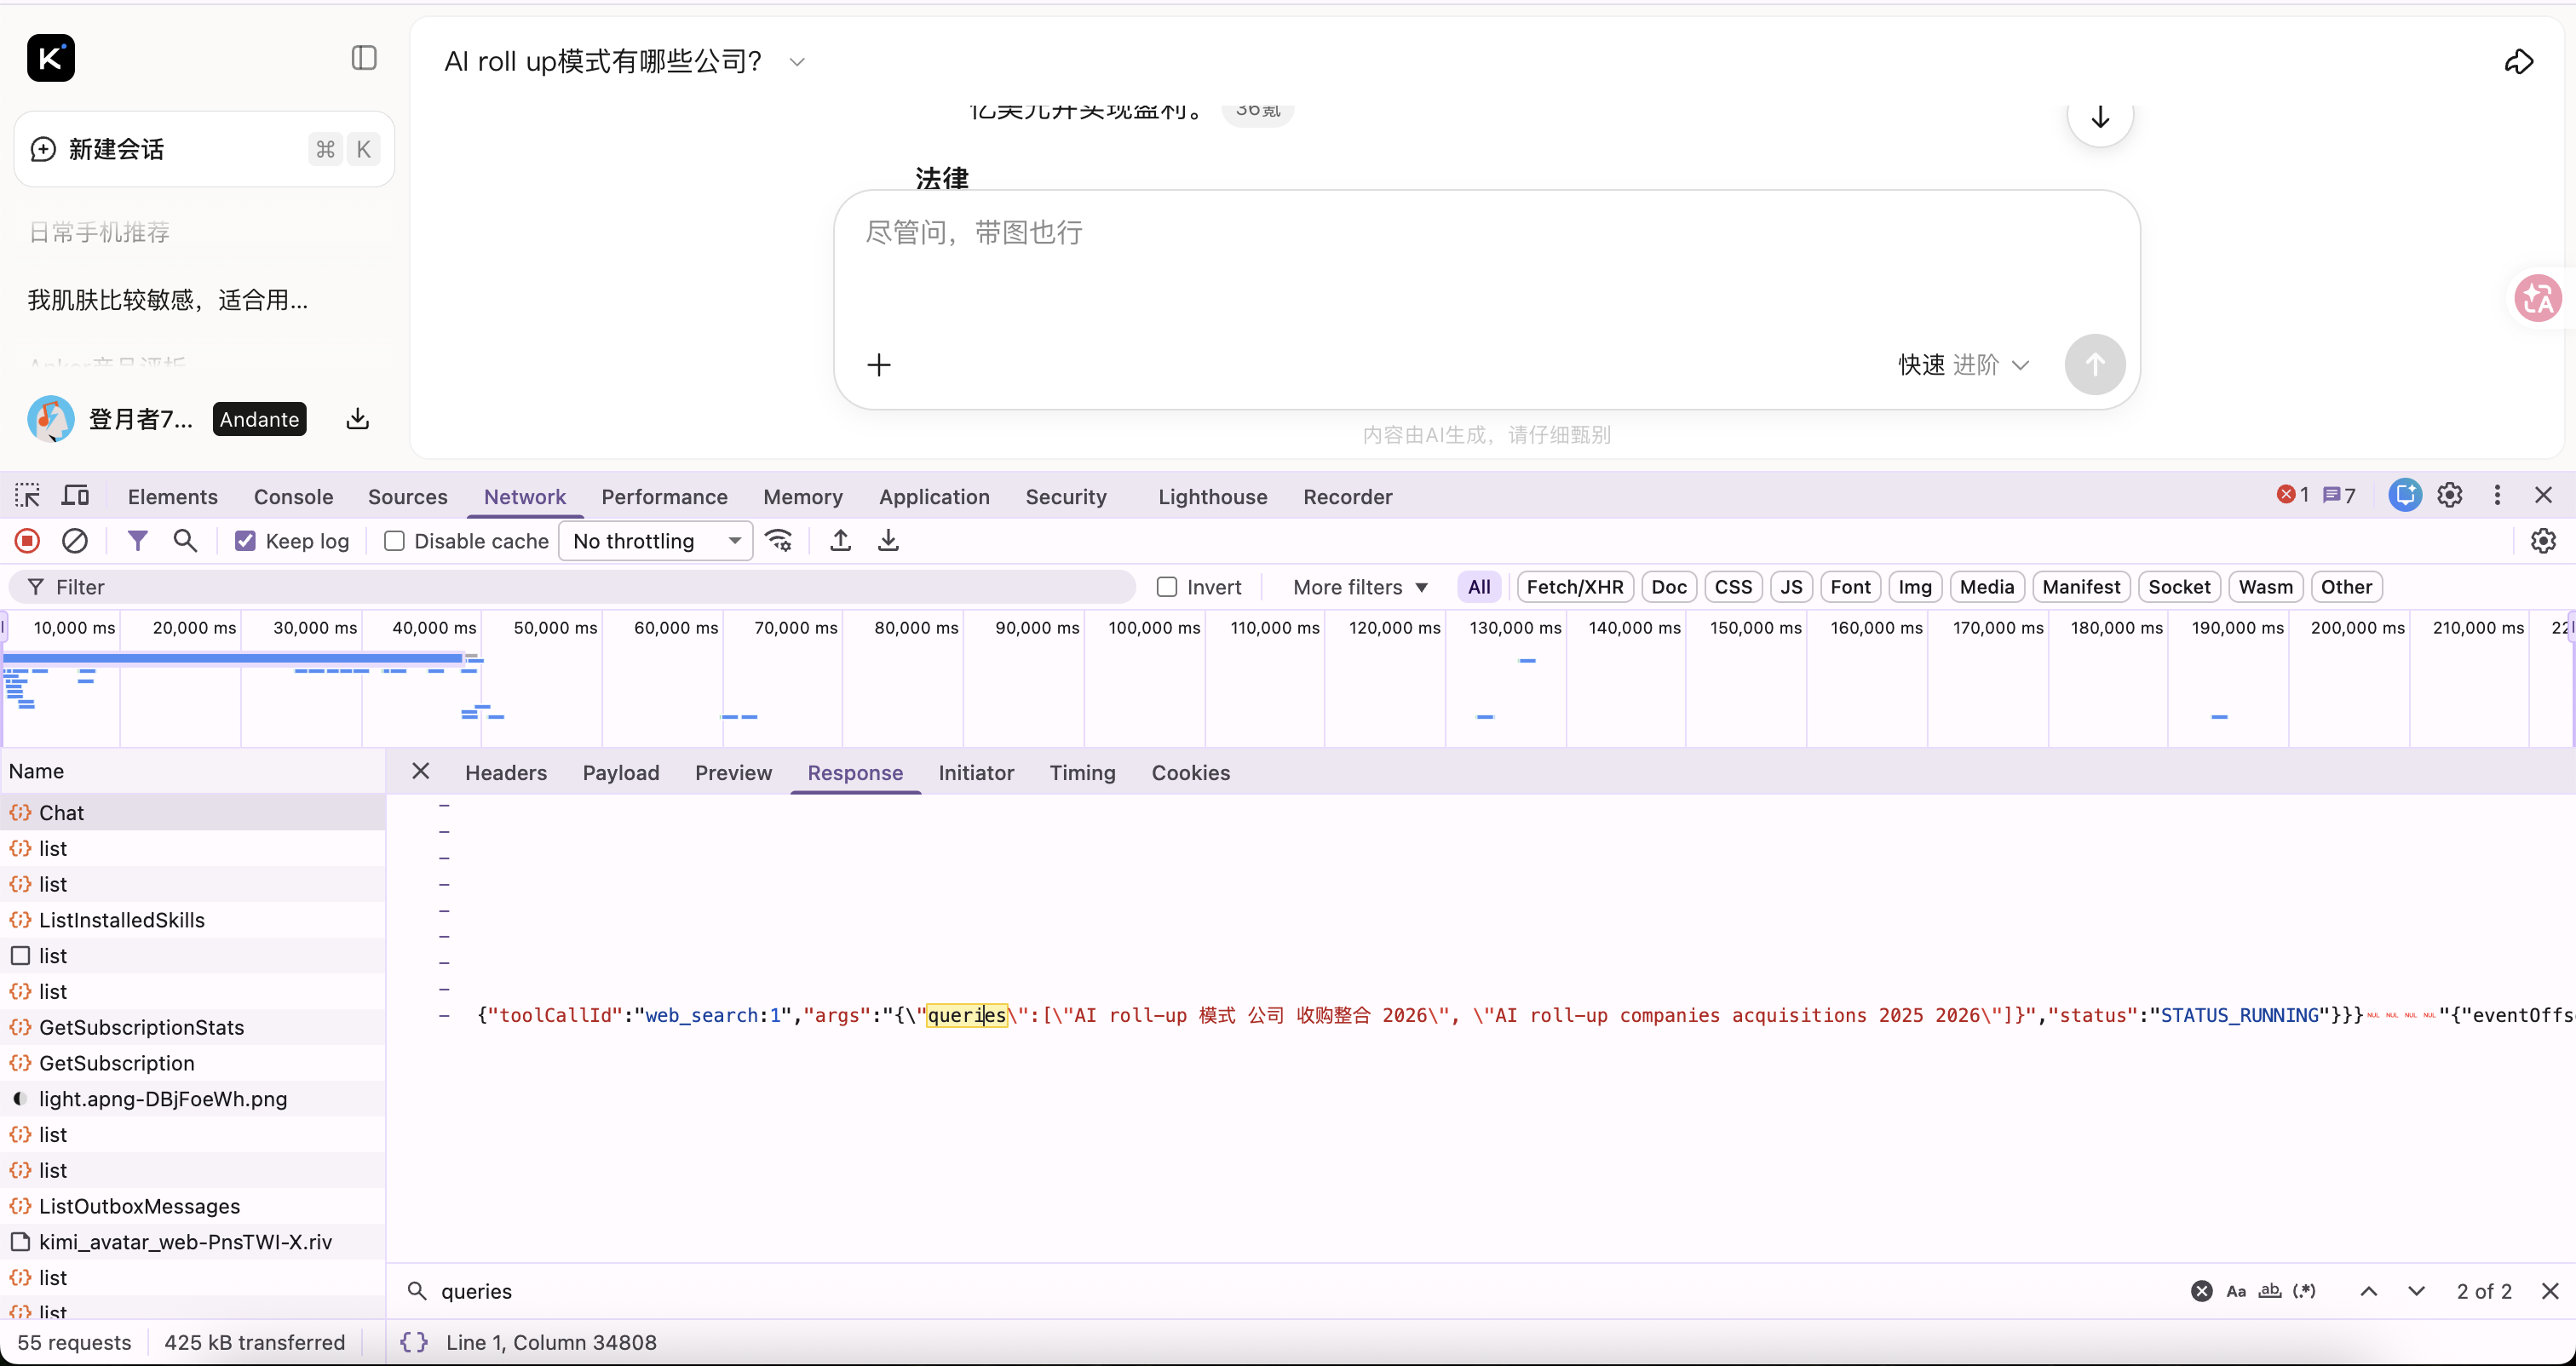Close the request details pane

tap(421, 771)
